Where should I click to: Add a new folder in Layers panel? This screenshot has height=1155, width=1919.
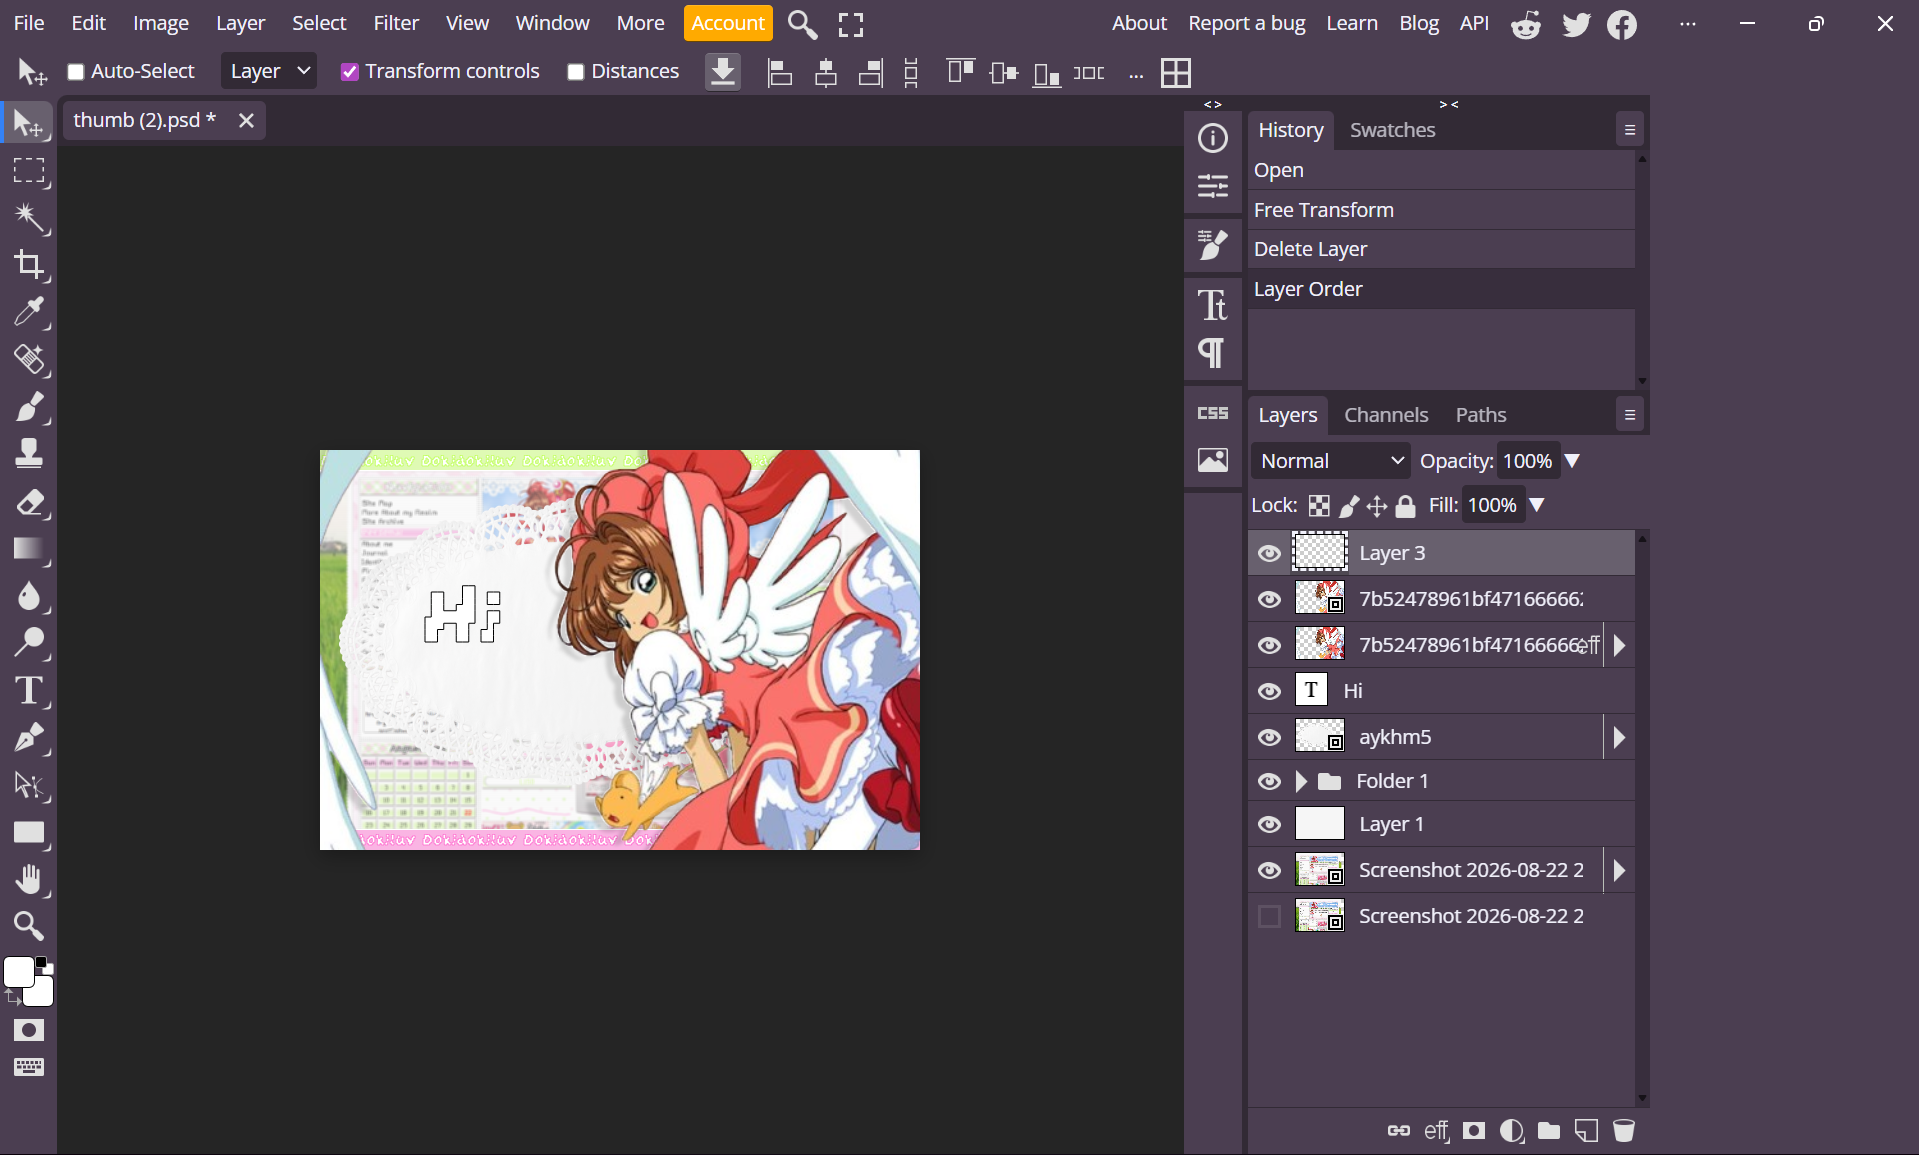coord(1549,1131)
